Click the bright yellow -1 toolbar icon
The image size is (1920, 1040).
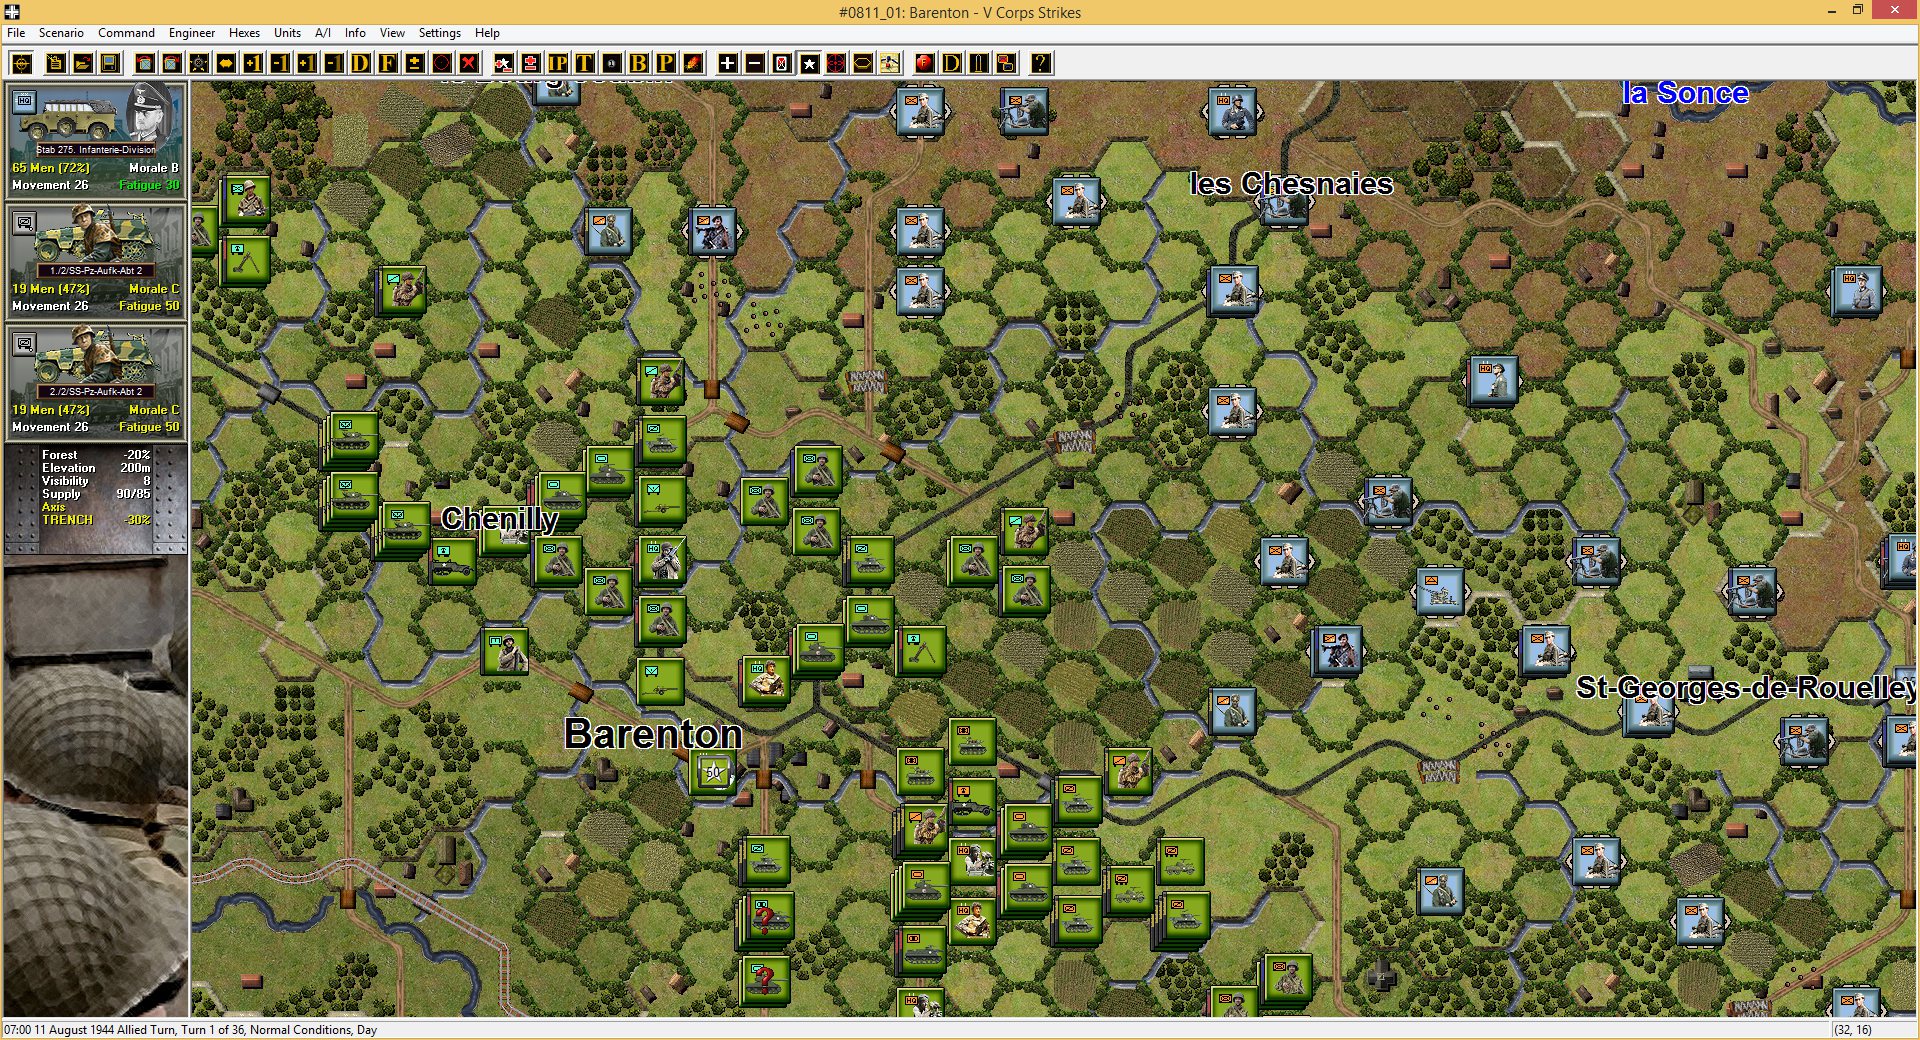click(x=280, y=63)
